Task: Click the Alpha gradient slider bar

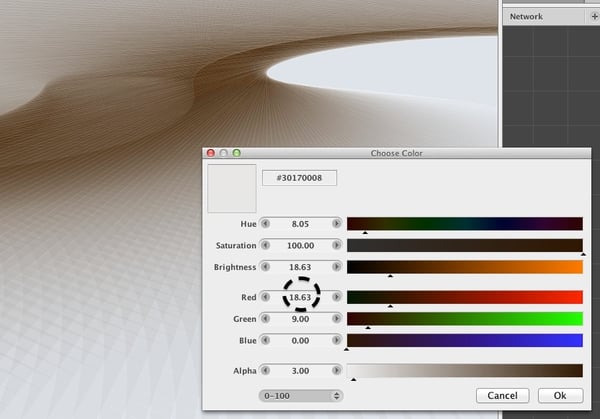Action: pyautogui.click(x=465, y=371)
